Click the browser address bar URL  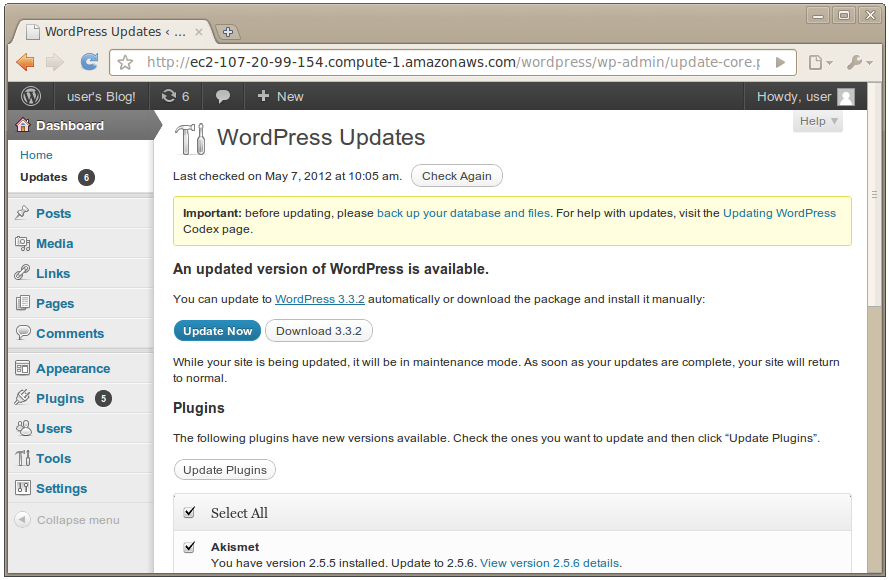tap(453, 62)
